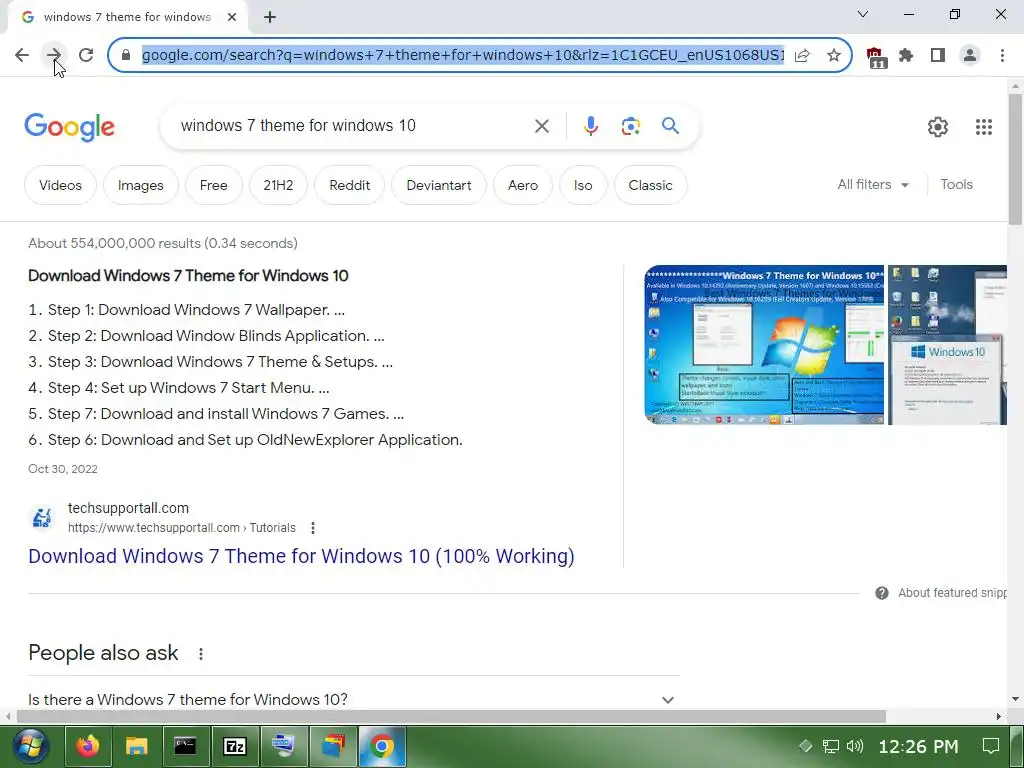Go back using browser back arrow
Viewport: 1024px width, 768px height.
(x=22, y=55)
